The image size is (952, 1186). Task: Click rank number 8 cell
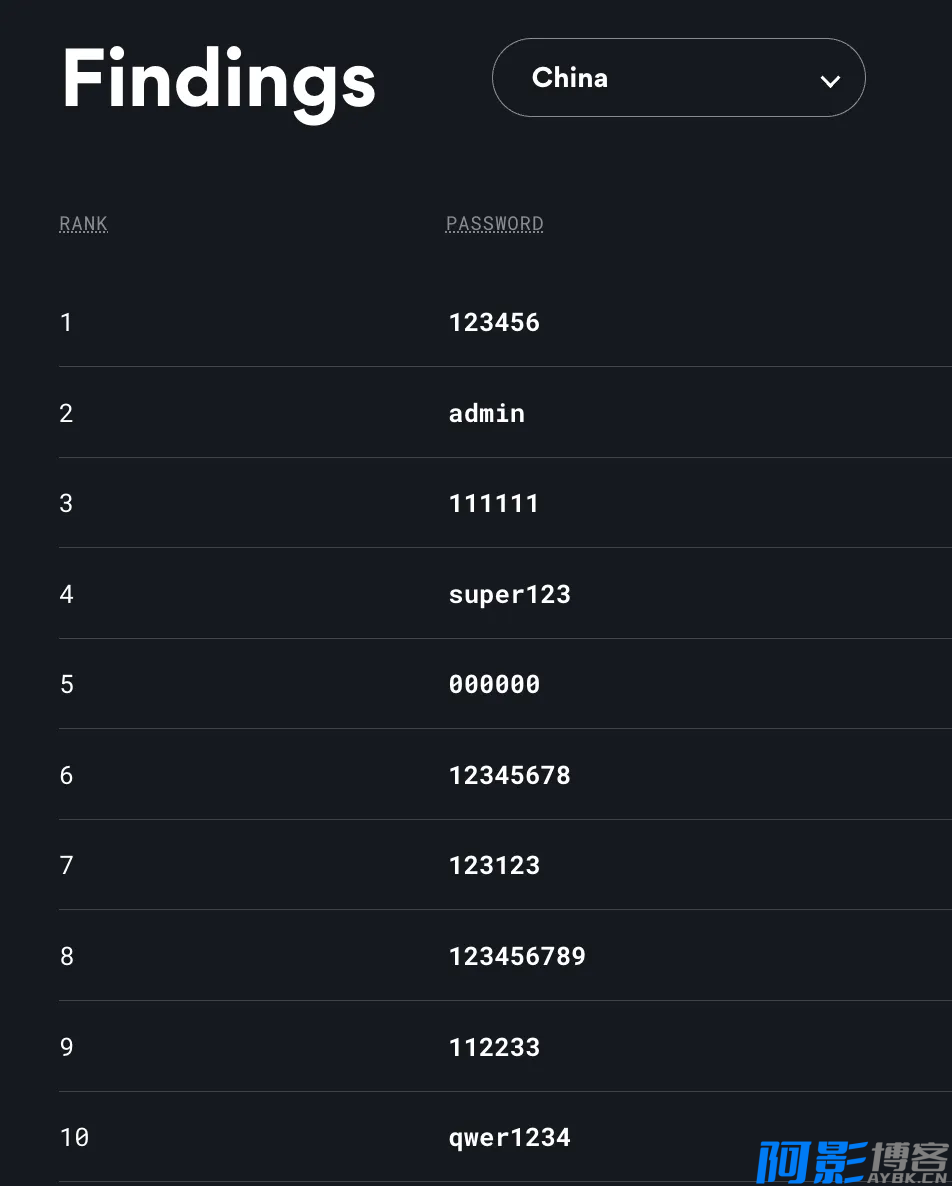pyautogui.click(x=67, y=956)
